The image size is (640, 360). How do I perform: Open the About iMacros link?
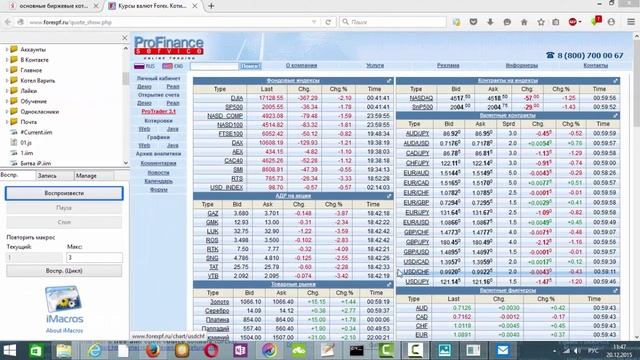click(x=64, y=331)
